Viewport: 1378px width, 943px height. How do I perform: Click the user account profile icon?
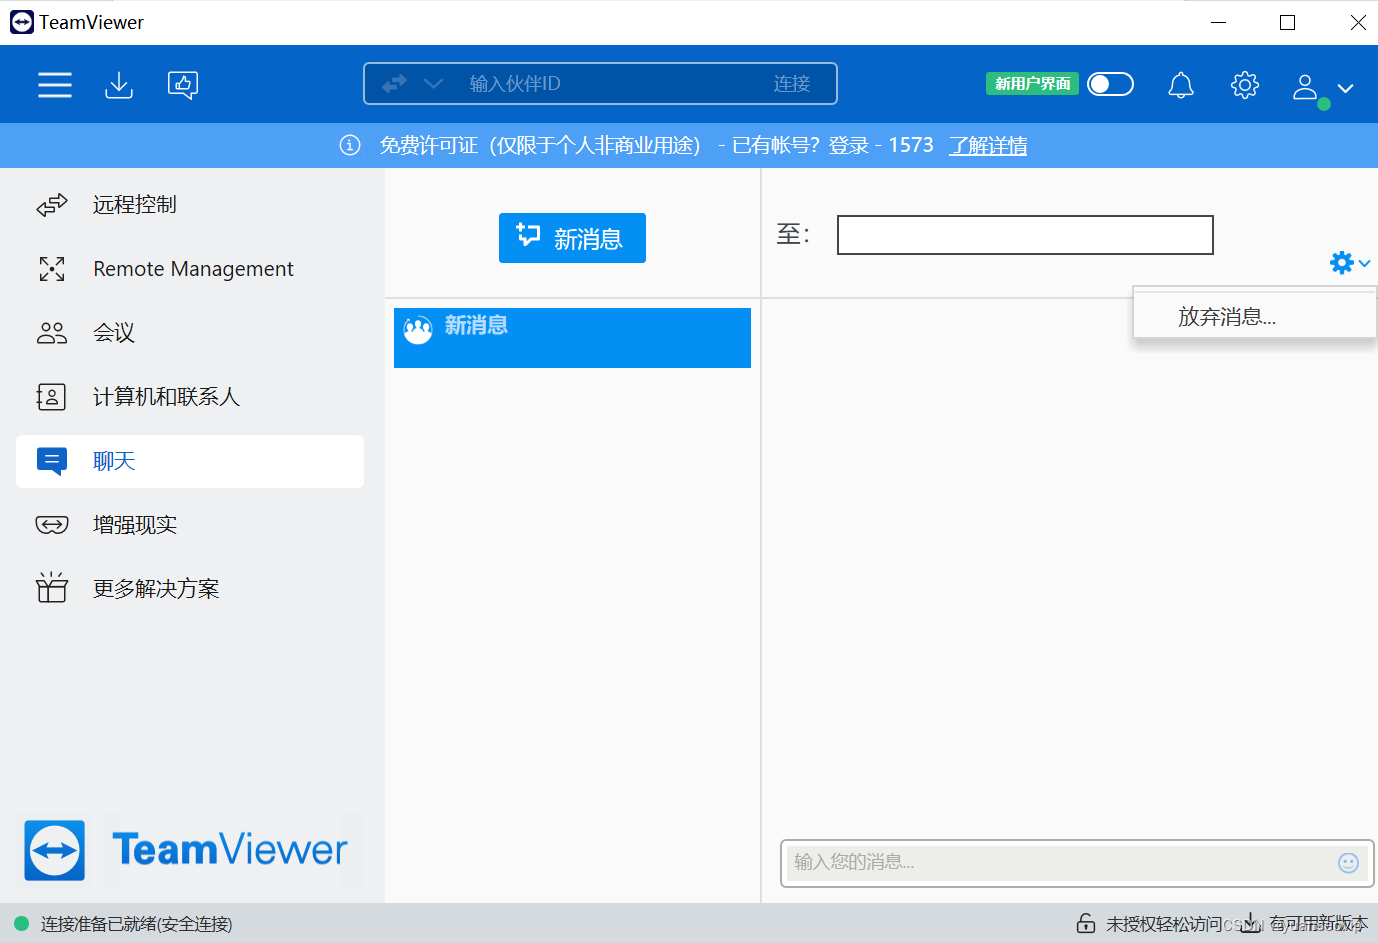coord(1306,87)
